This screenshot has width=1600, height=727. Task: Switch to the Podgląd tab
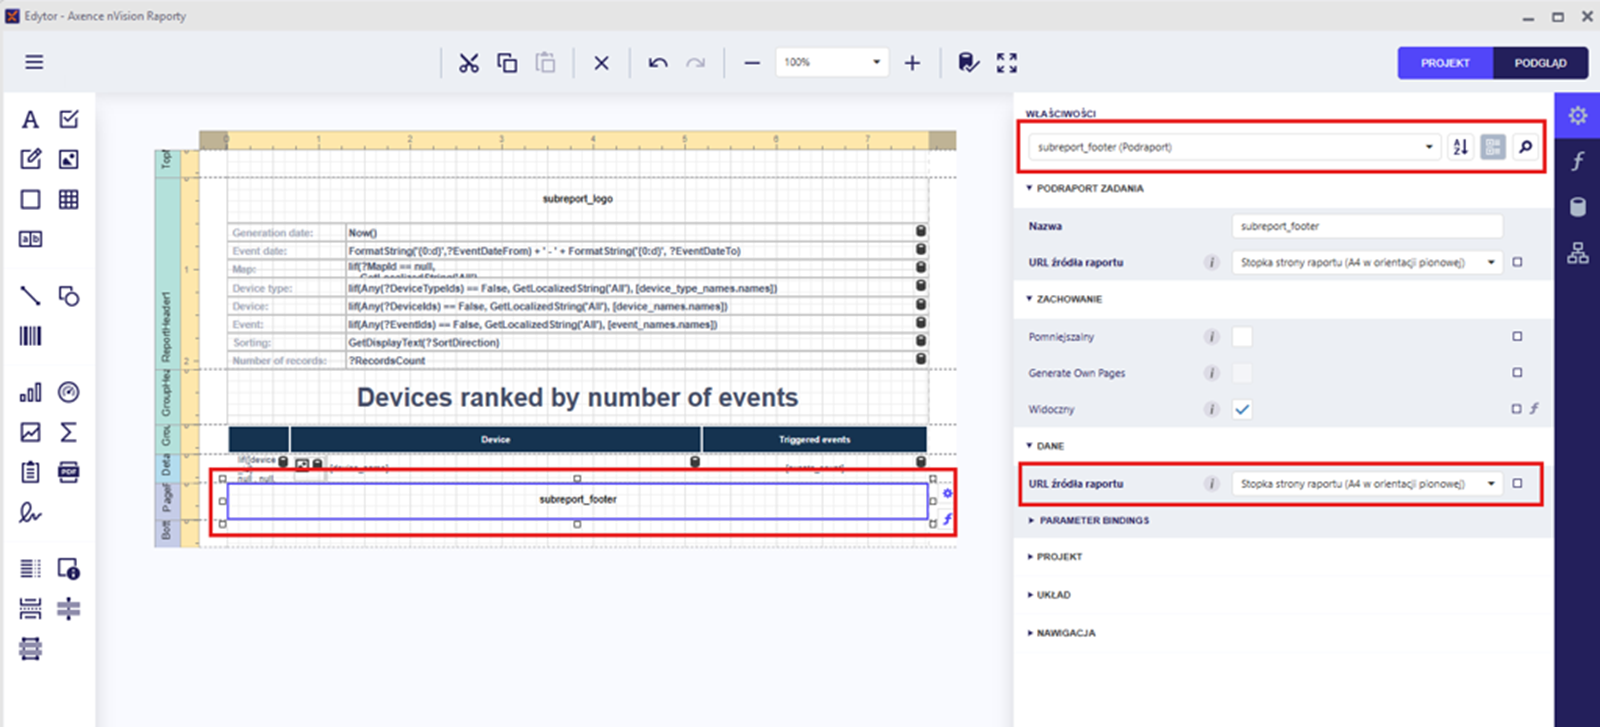[x=1540, y=63]
